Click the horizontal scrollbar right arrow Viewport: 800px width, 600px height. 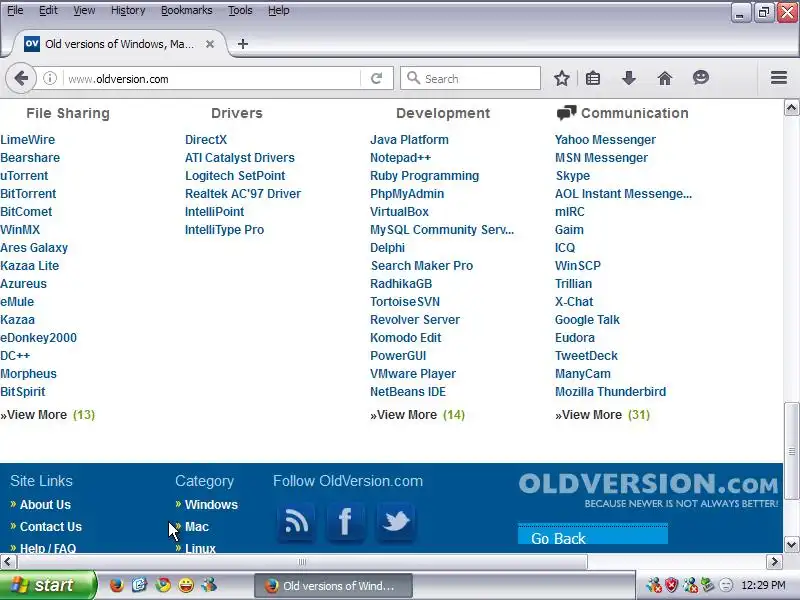click(x=774, y=562)
